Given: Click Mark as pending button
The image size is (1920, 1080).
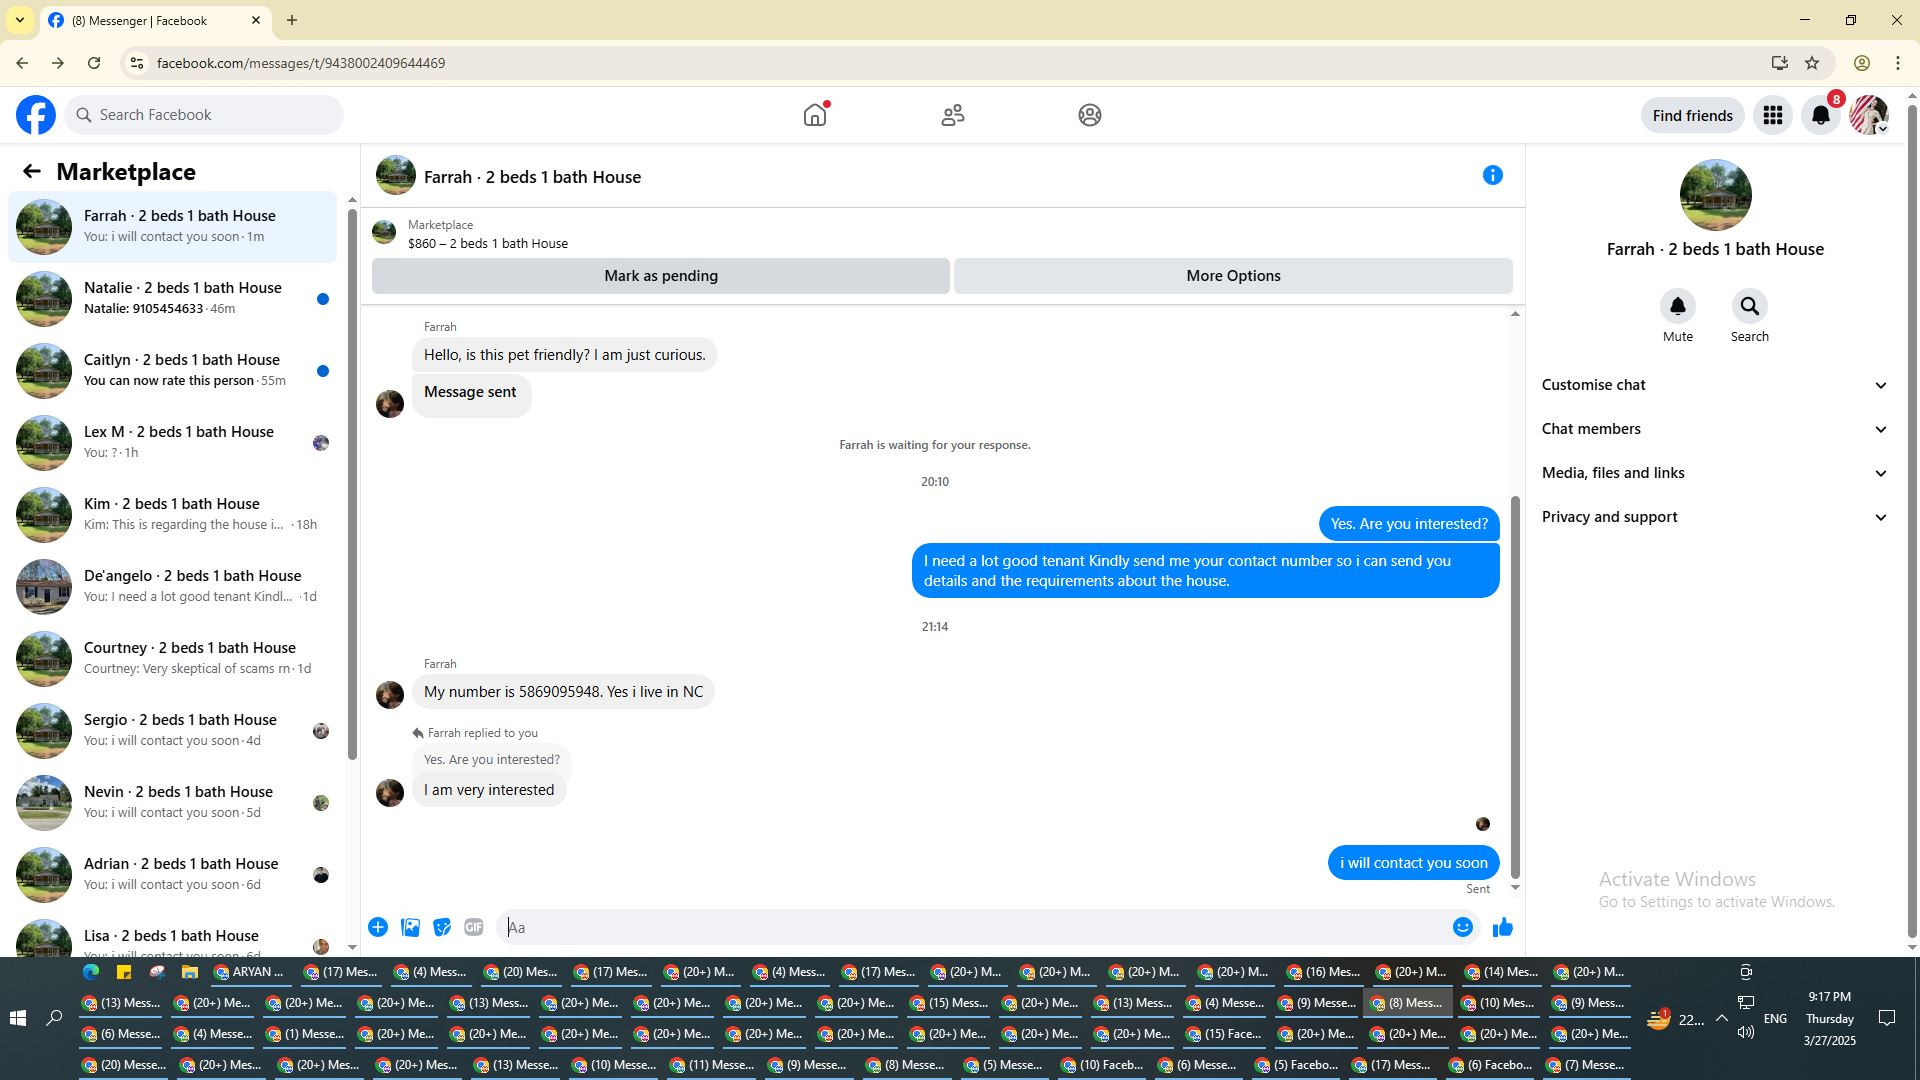Looking at the screenshot, I should 661,276.
